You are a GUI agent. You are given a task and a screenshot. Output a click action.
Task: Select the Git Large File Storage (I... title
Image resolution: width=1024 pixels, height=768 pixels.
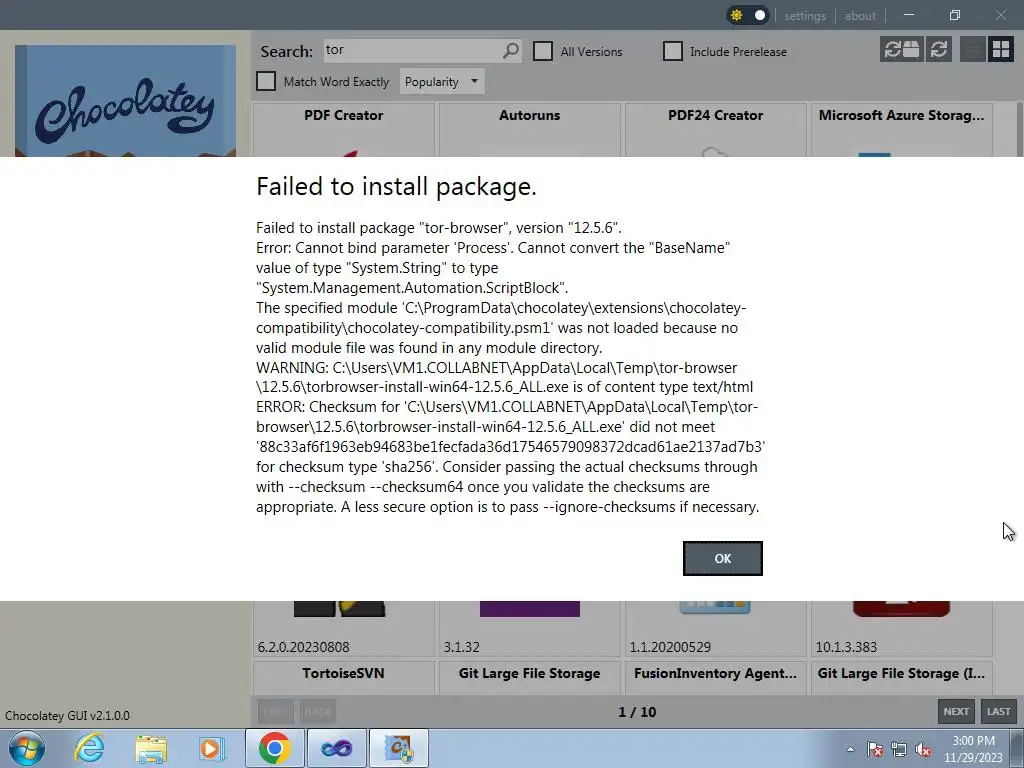coord(901,673)
